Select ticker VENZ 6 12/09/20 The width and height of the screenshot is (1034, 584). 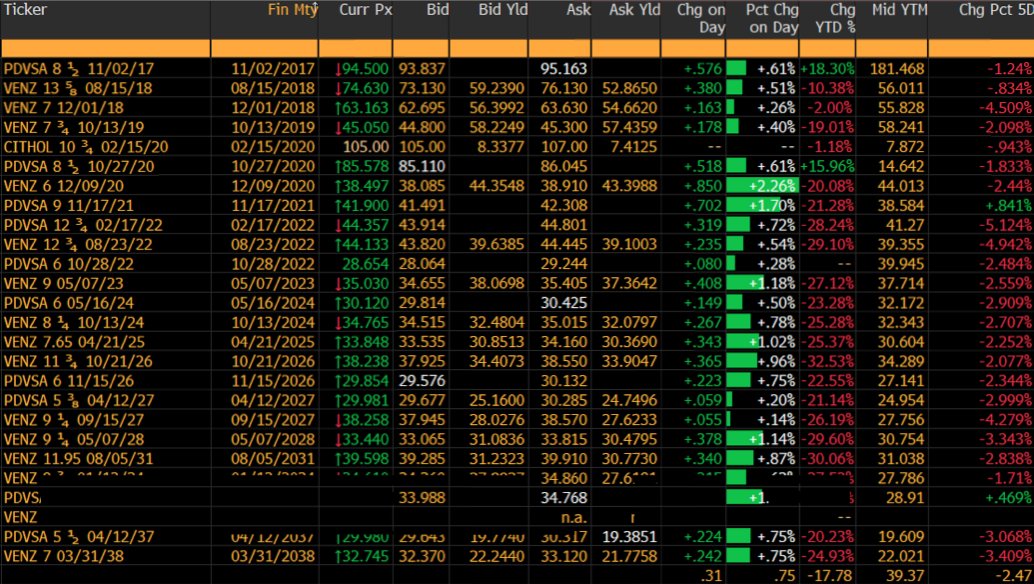pos(63,186)
